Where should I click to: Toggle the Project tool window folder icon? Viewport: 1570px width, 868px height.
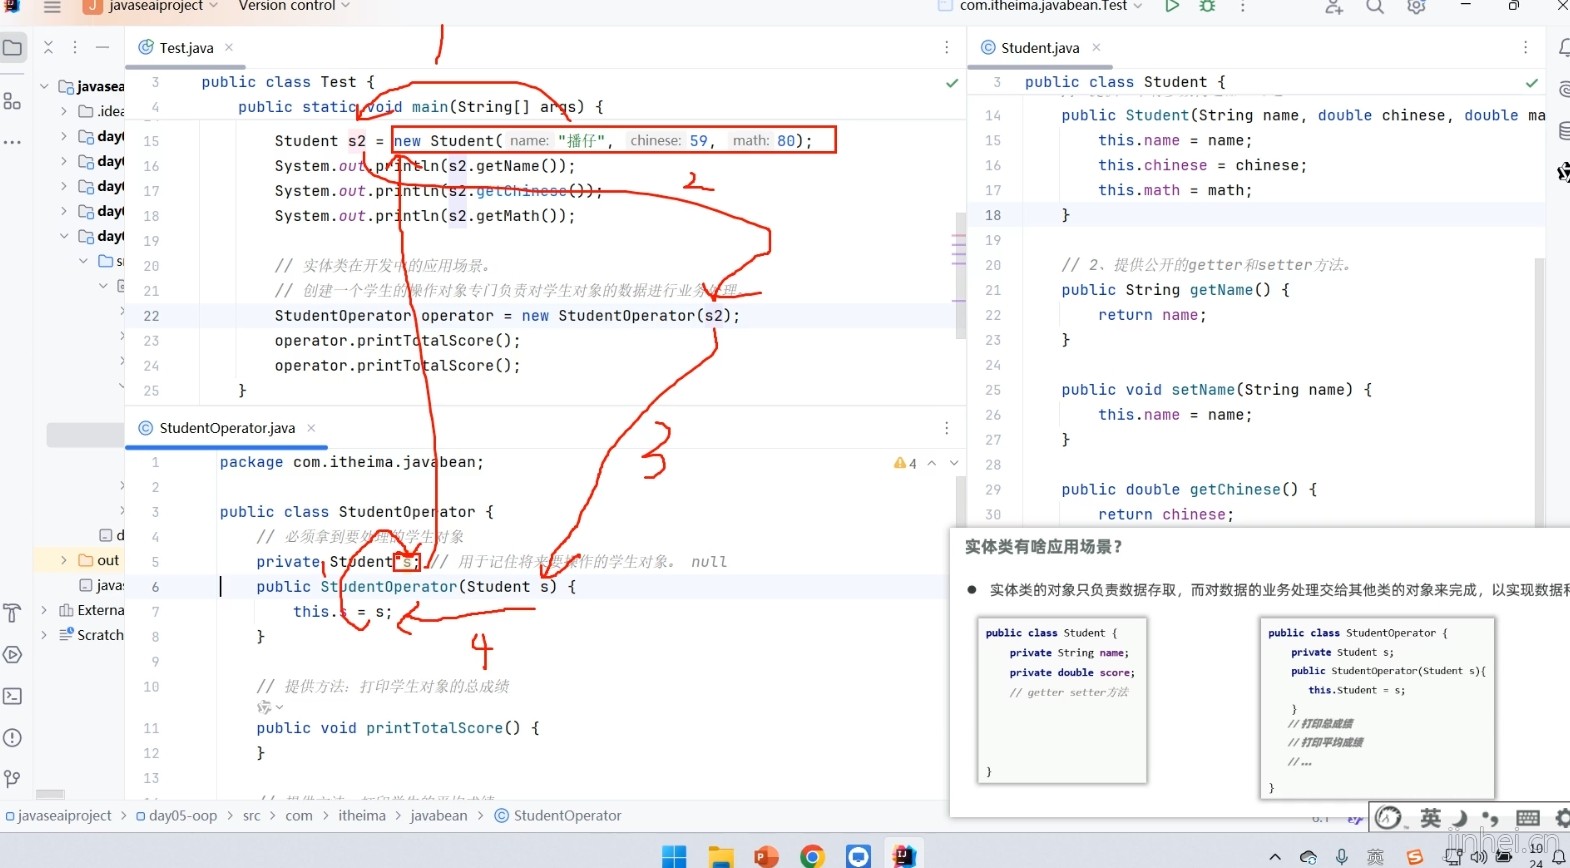point(13,47)
